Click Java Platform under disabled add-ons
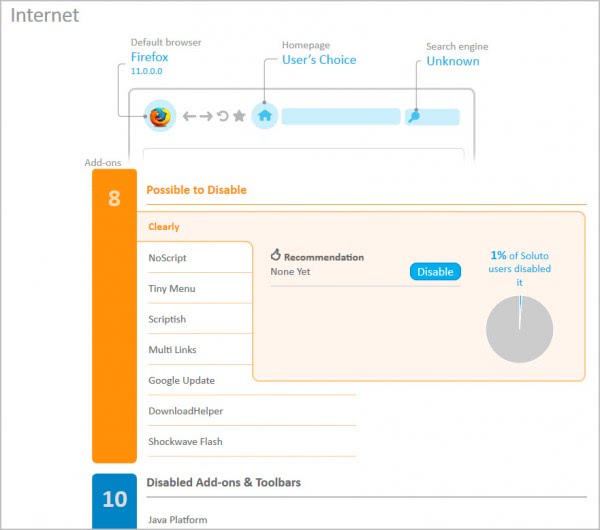Screen dimensions: 600x530 pos(178,520)
